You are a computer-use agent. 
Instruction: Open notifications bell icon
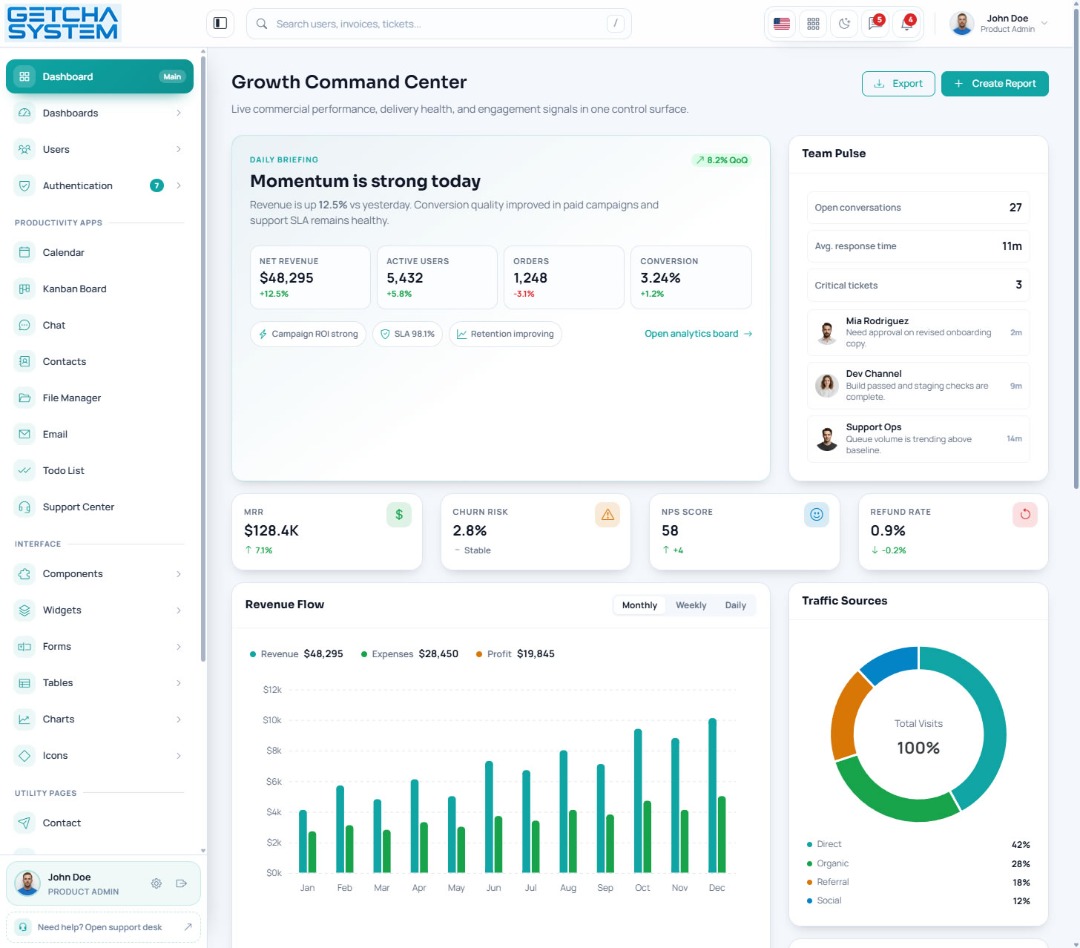tap(907, 24)
